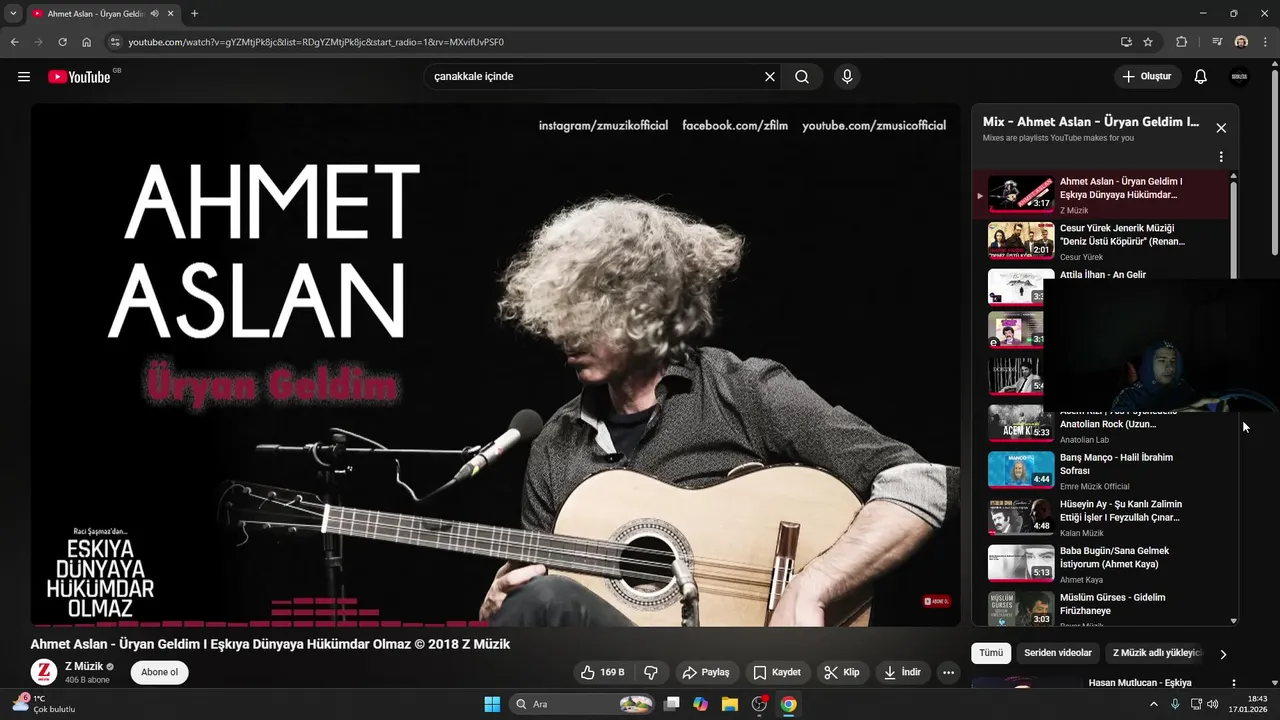Click the video player area to pause

click(x=495, y=365)
